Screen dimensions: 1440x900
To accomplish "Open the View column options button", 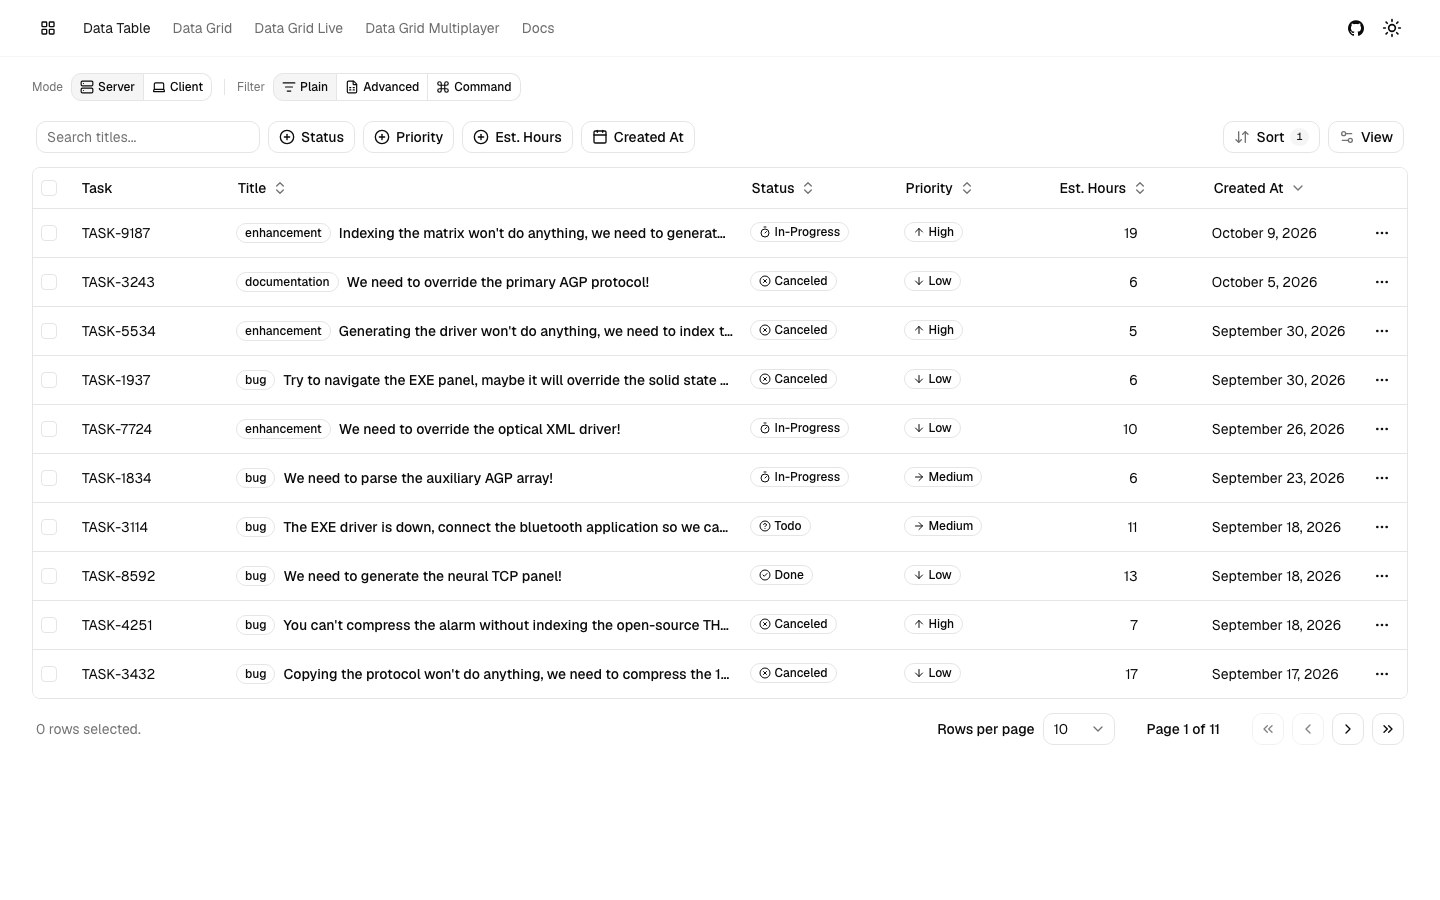I will pyautogui.click(x=1366, y=137).
